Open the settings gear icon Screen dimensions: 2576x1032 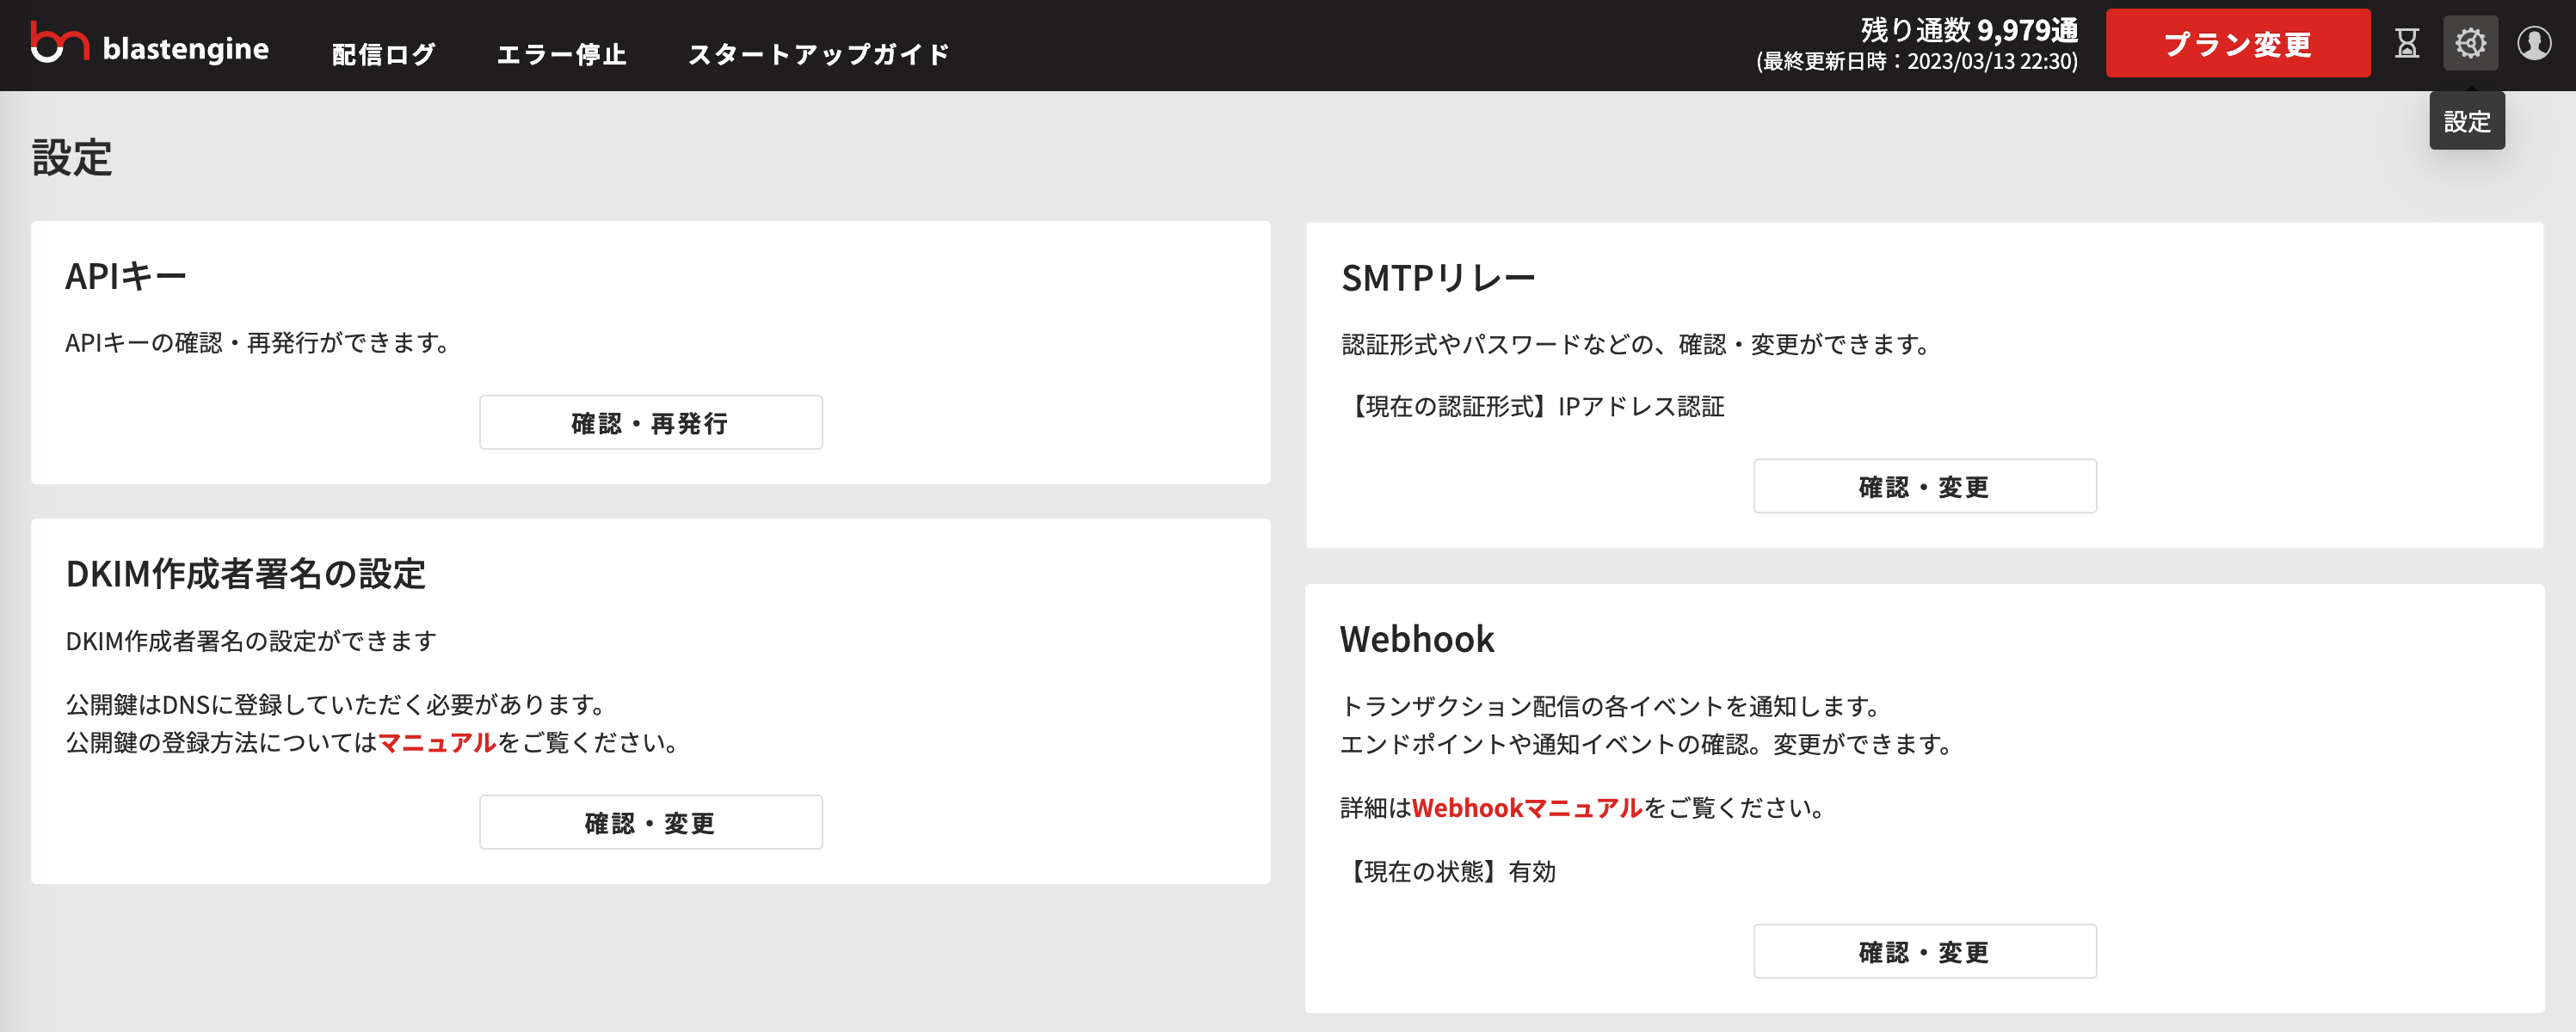(2470, 43)
